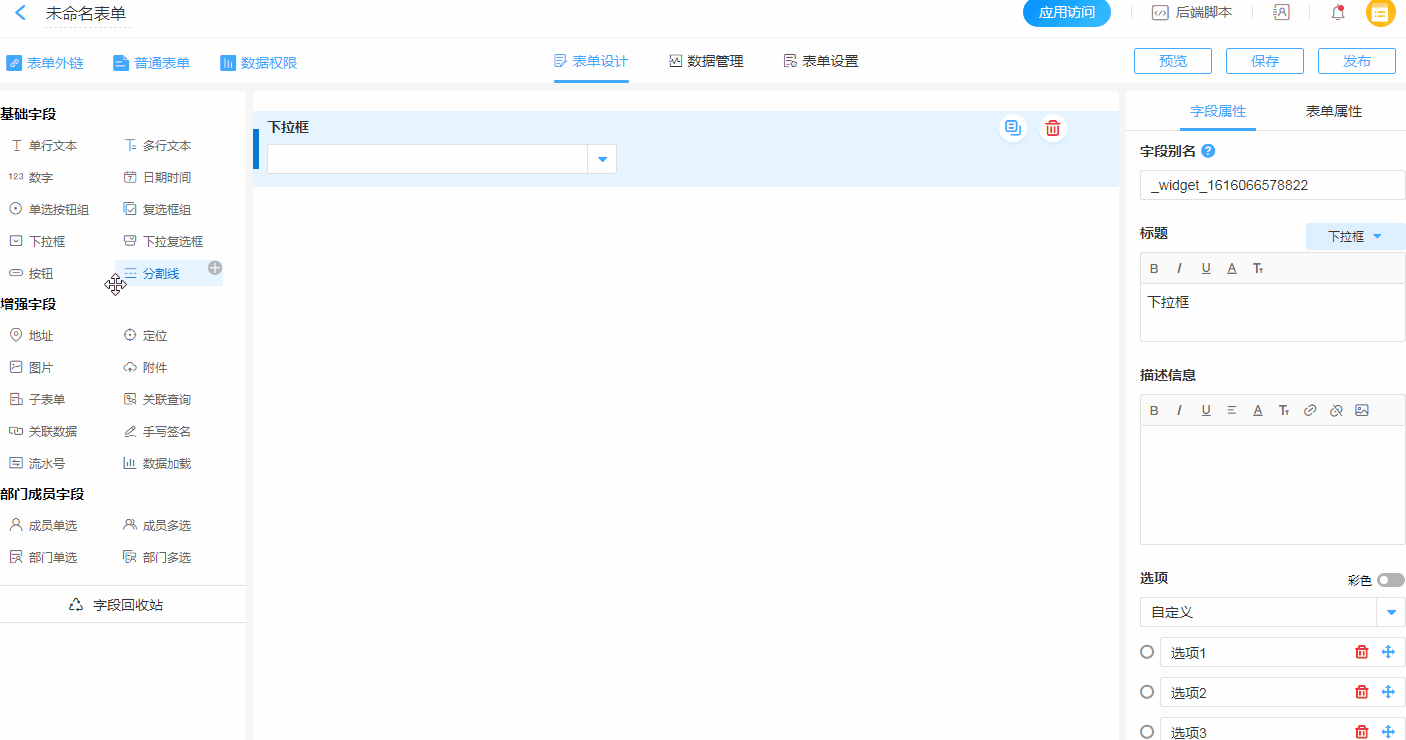This screenshot has height=740, width=1406.
Task: Click the copy field icon on dropdown widget
Action: tap(1012, 128)
